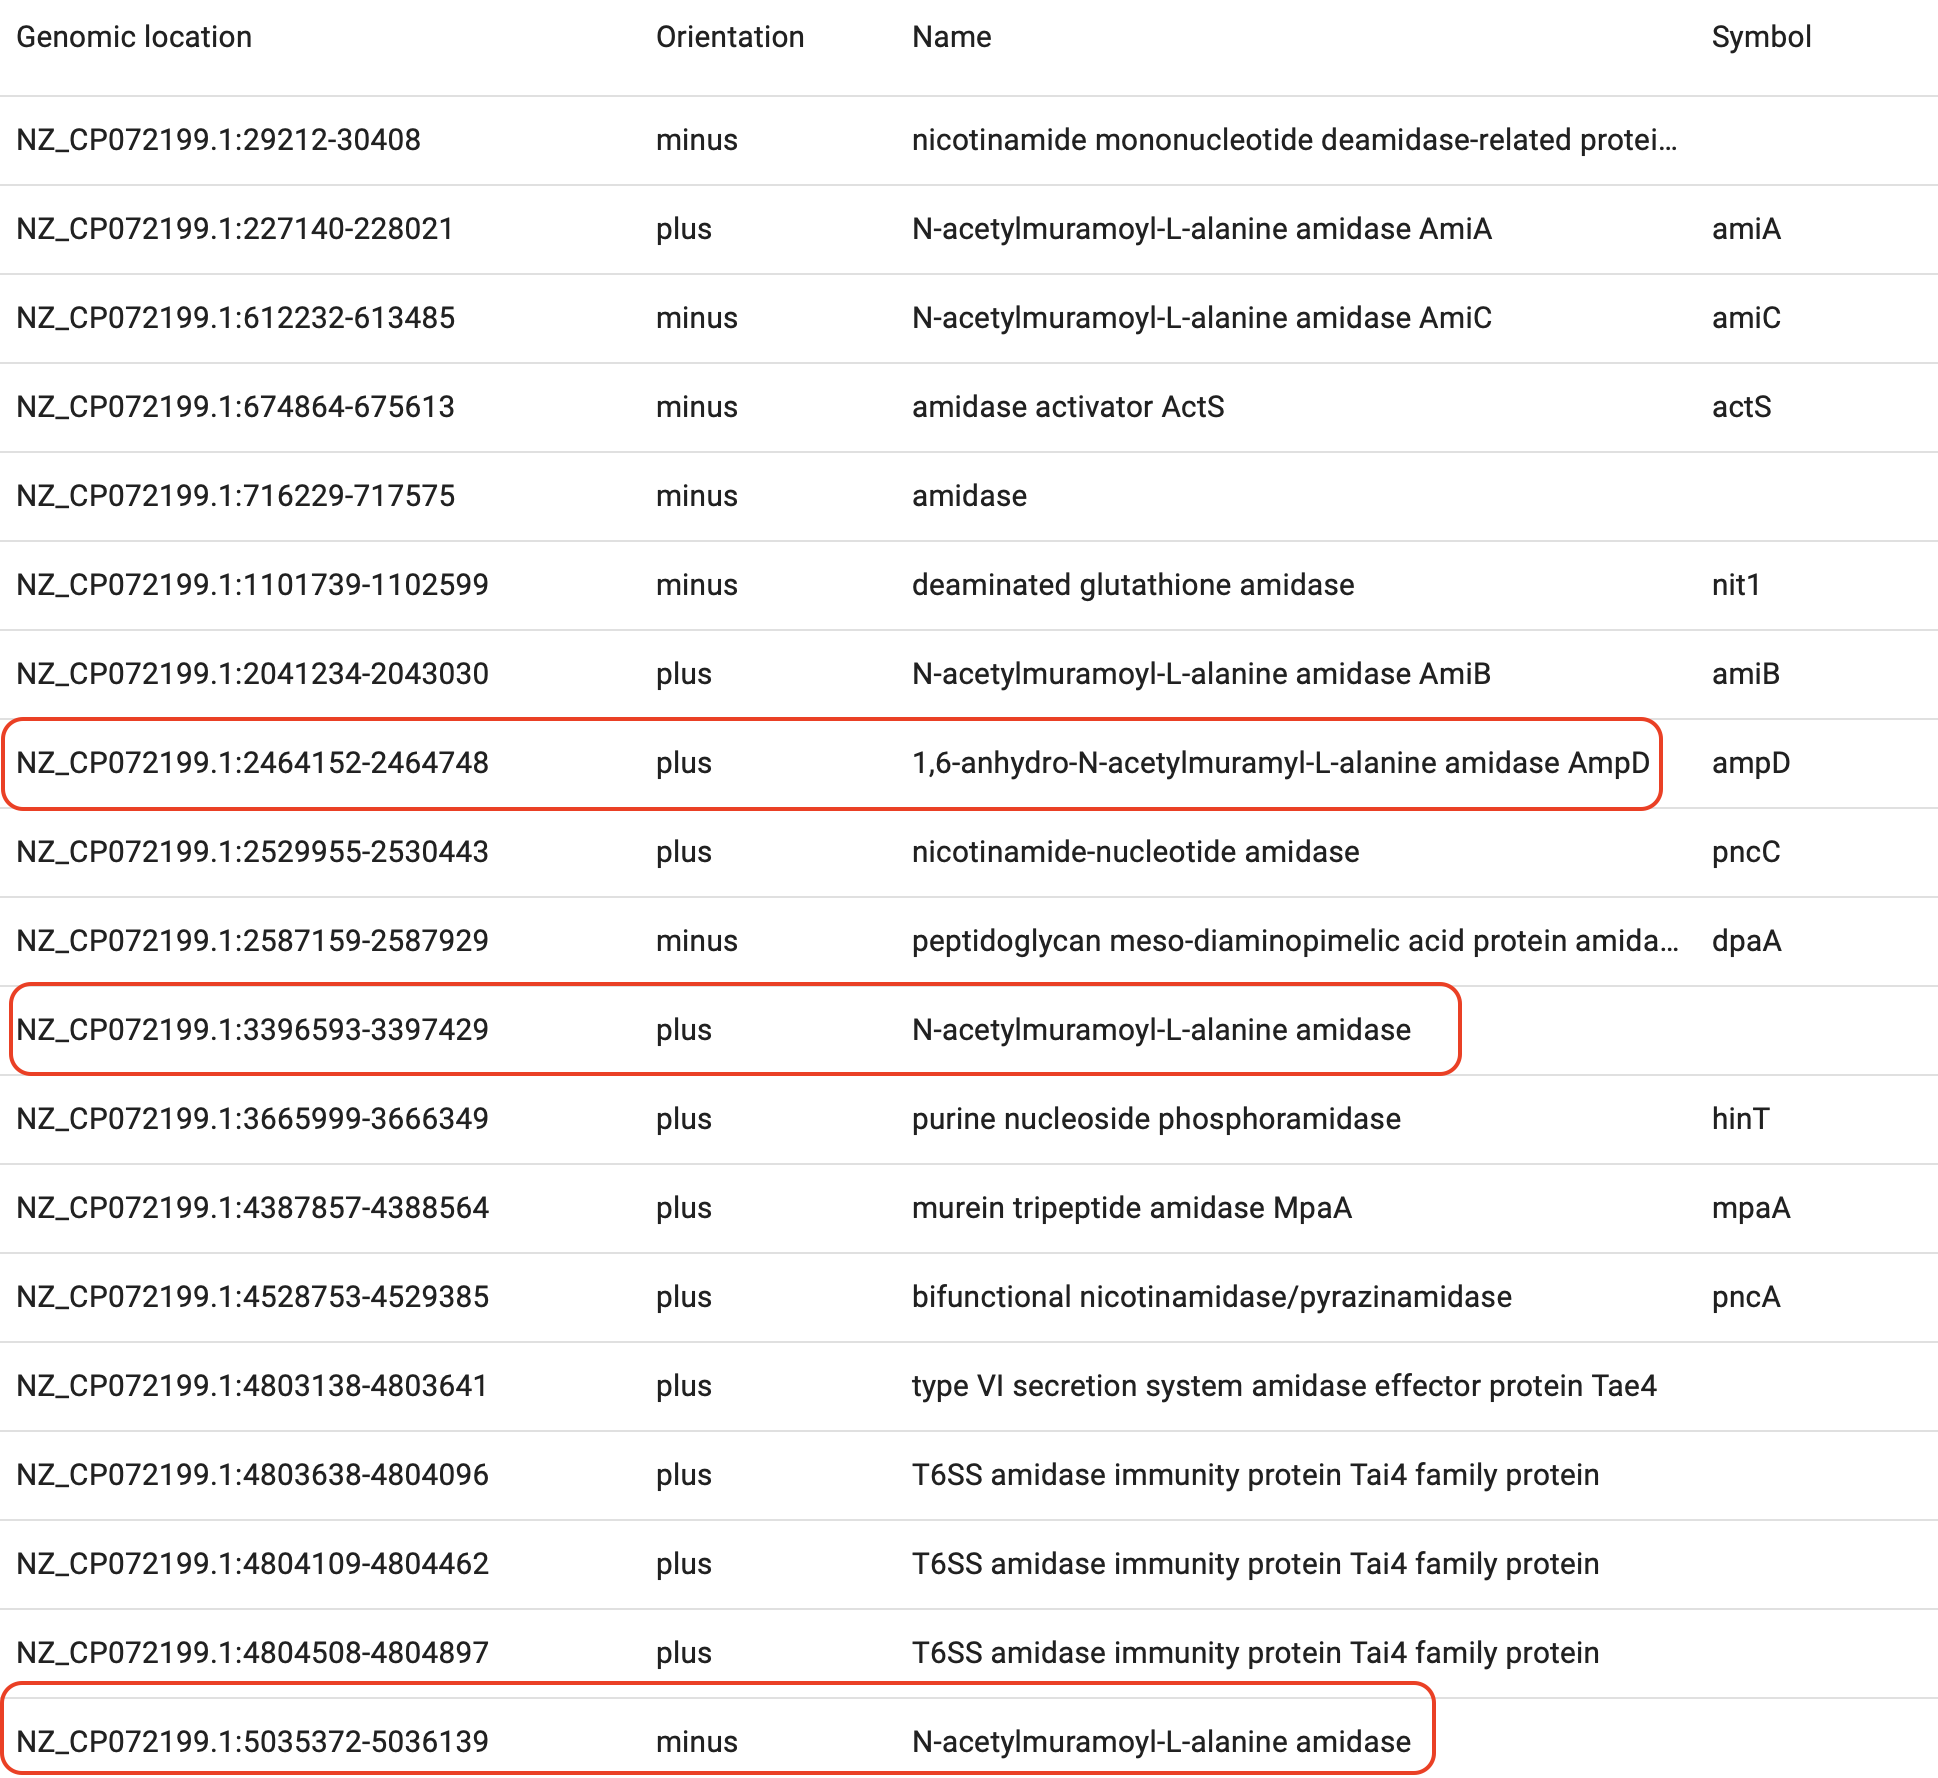Click the actS symbol cell
Viewport: 1938px width, 1778px height.
[x=1740, y=407]
